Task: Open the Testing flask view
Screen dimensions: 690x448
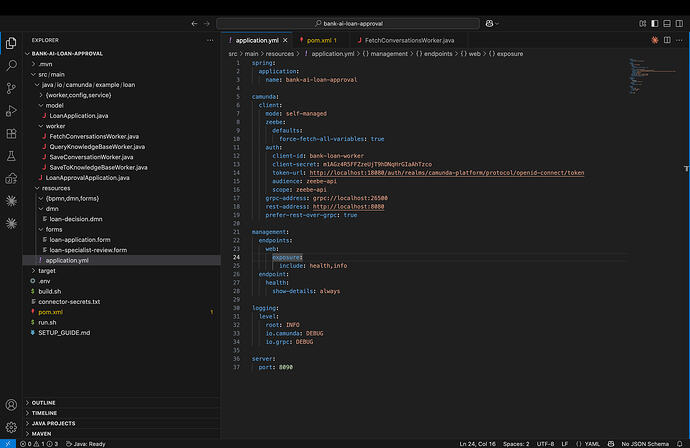Action: (11, 156)
